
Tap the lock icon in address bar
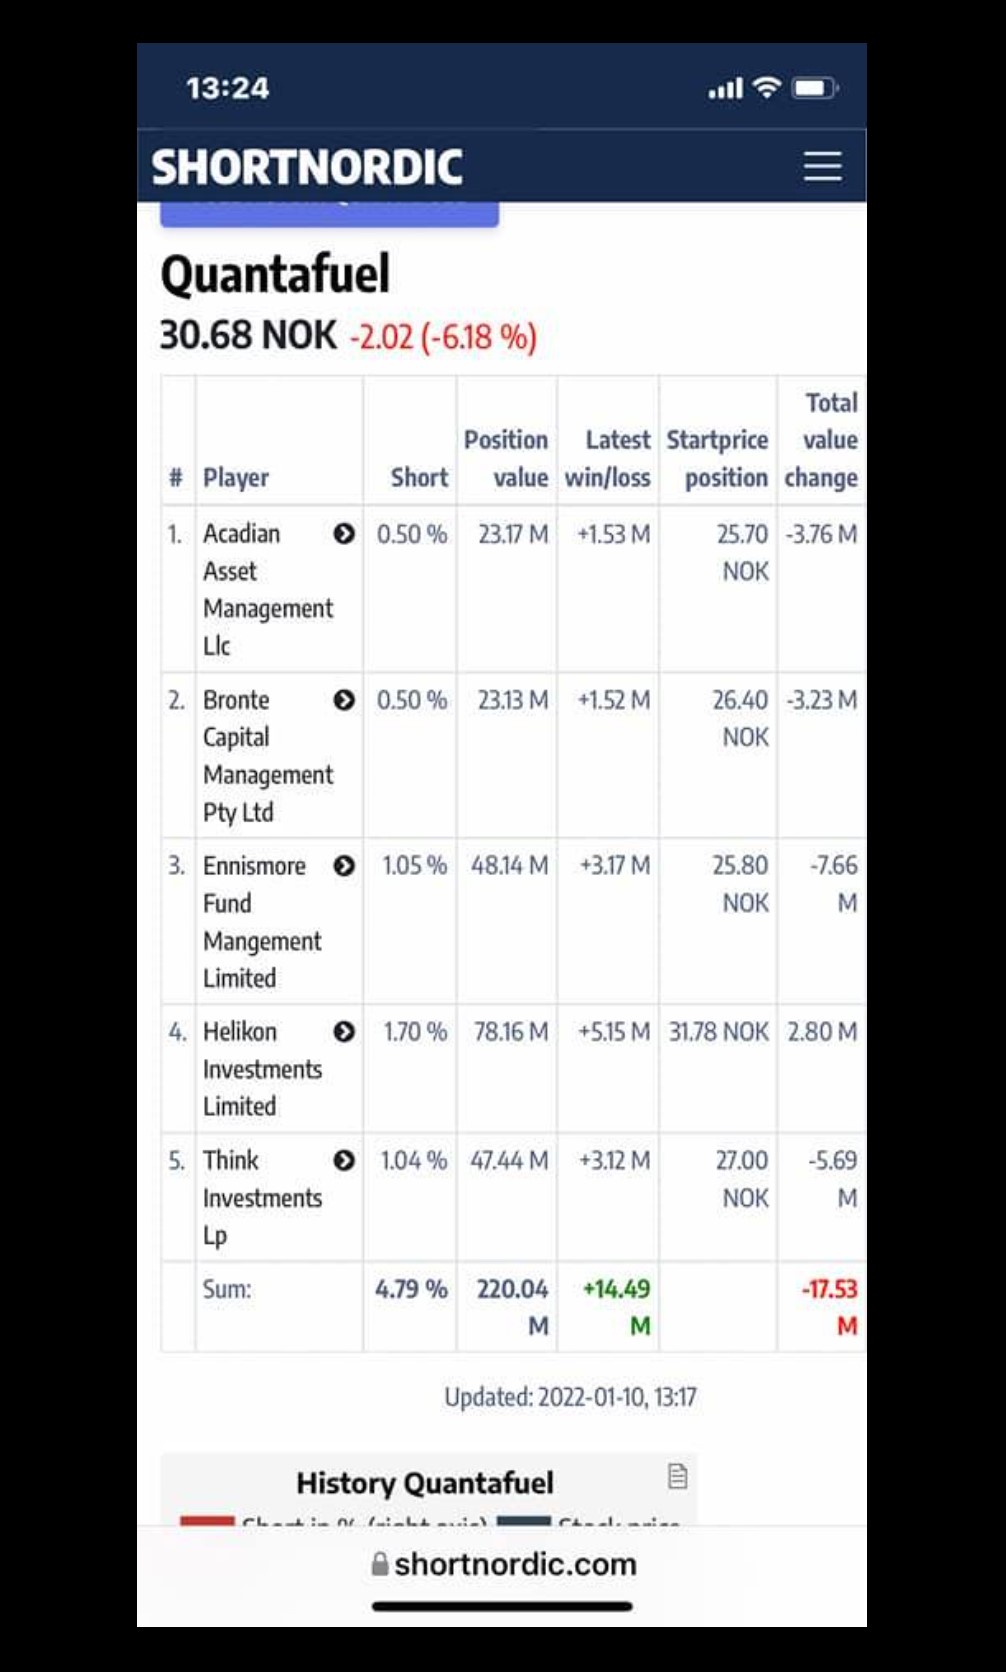(380, 1564)
